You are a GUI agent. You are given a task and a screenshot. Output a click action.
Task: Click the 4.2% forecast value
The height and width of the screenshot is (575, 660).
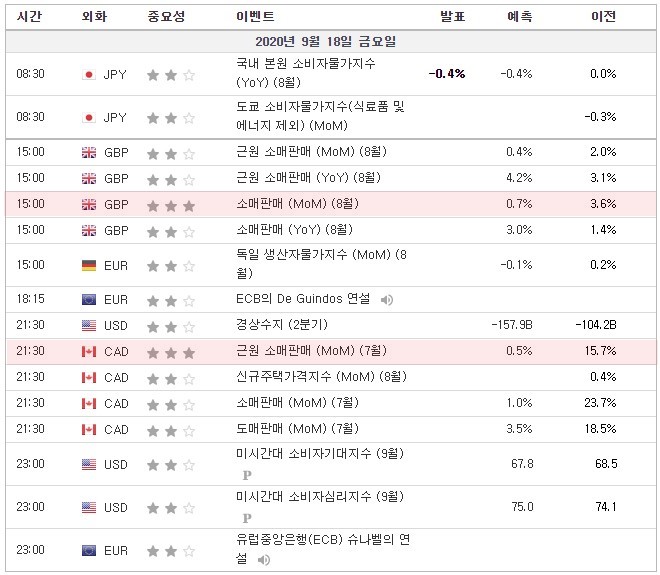[519, 178]
